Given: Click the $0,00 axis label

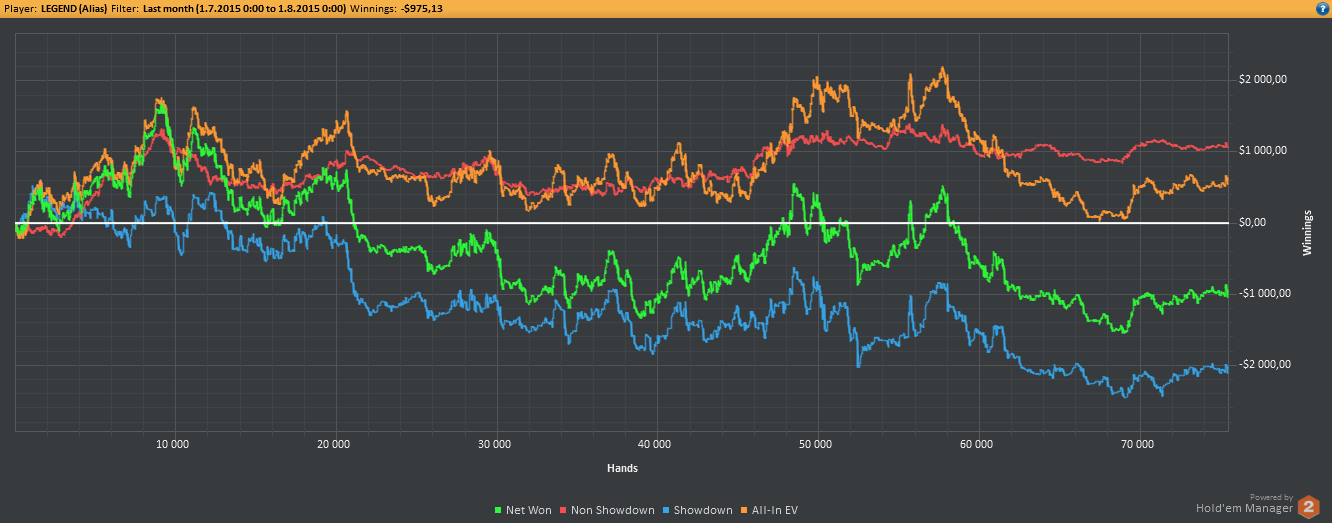Looking at the screenshot, I should coord(1252,222).
